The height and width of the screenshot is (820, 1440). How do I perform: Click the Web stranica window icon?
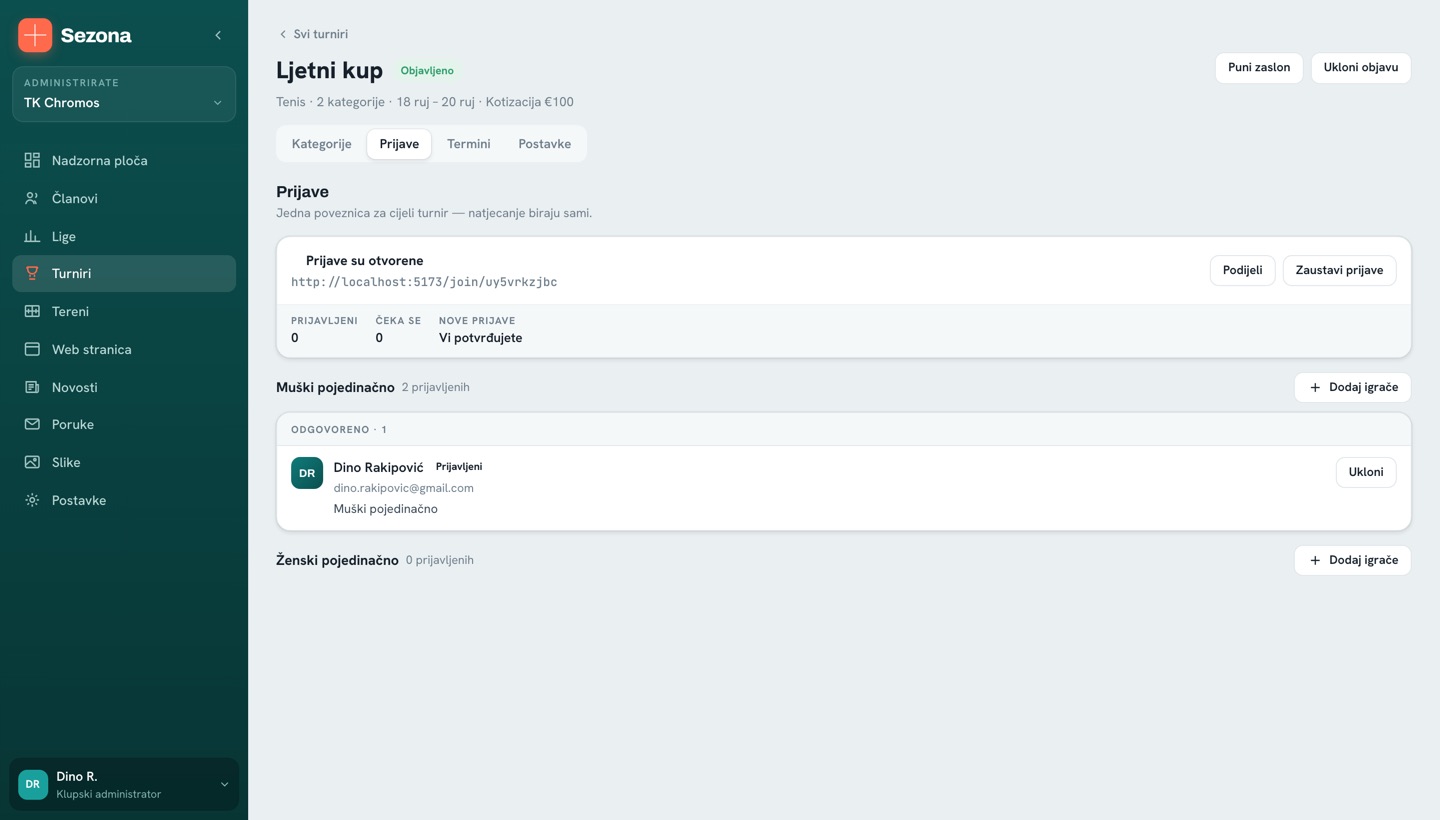[x=32, y=349]
